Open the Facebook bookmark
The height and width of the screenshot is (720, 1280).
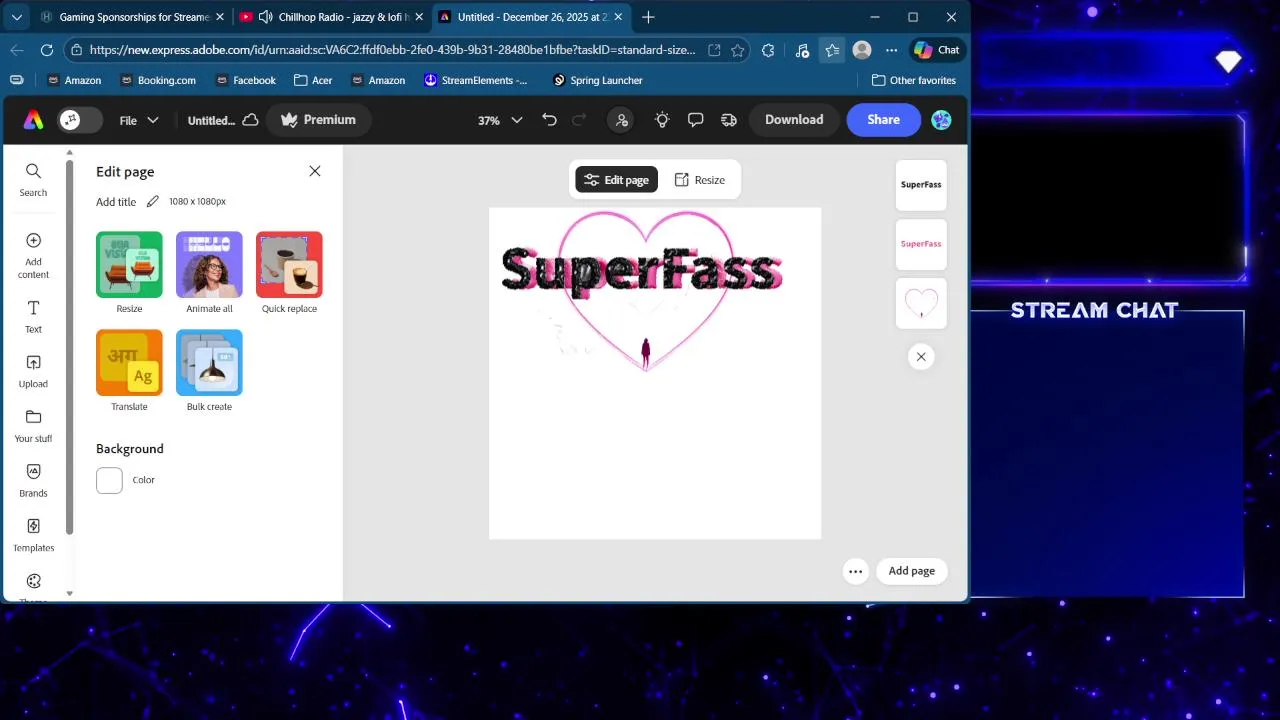pyautogui.click(x=245, y=80)
